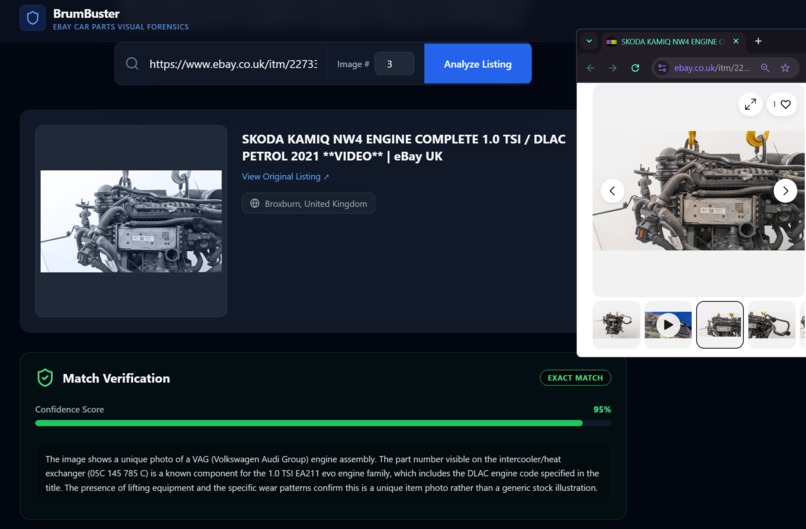Select the highlighted third eBay thumbnail
The image size is (806, 529).
coord(720,325)
